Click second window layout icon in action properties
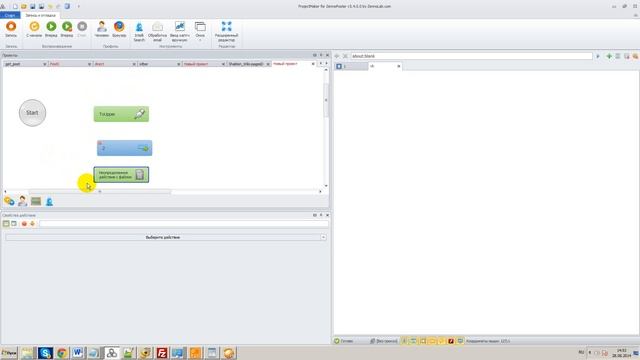 click(14, 224)
